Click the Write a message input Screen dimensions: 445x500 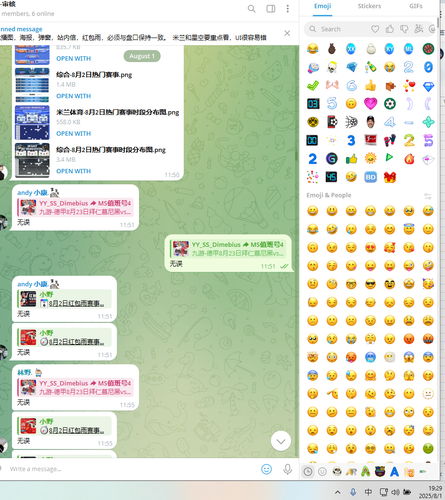[132, 469]
